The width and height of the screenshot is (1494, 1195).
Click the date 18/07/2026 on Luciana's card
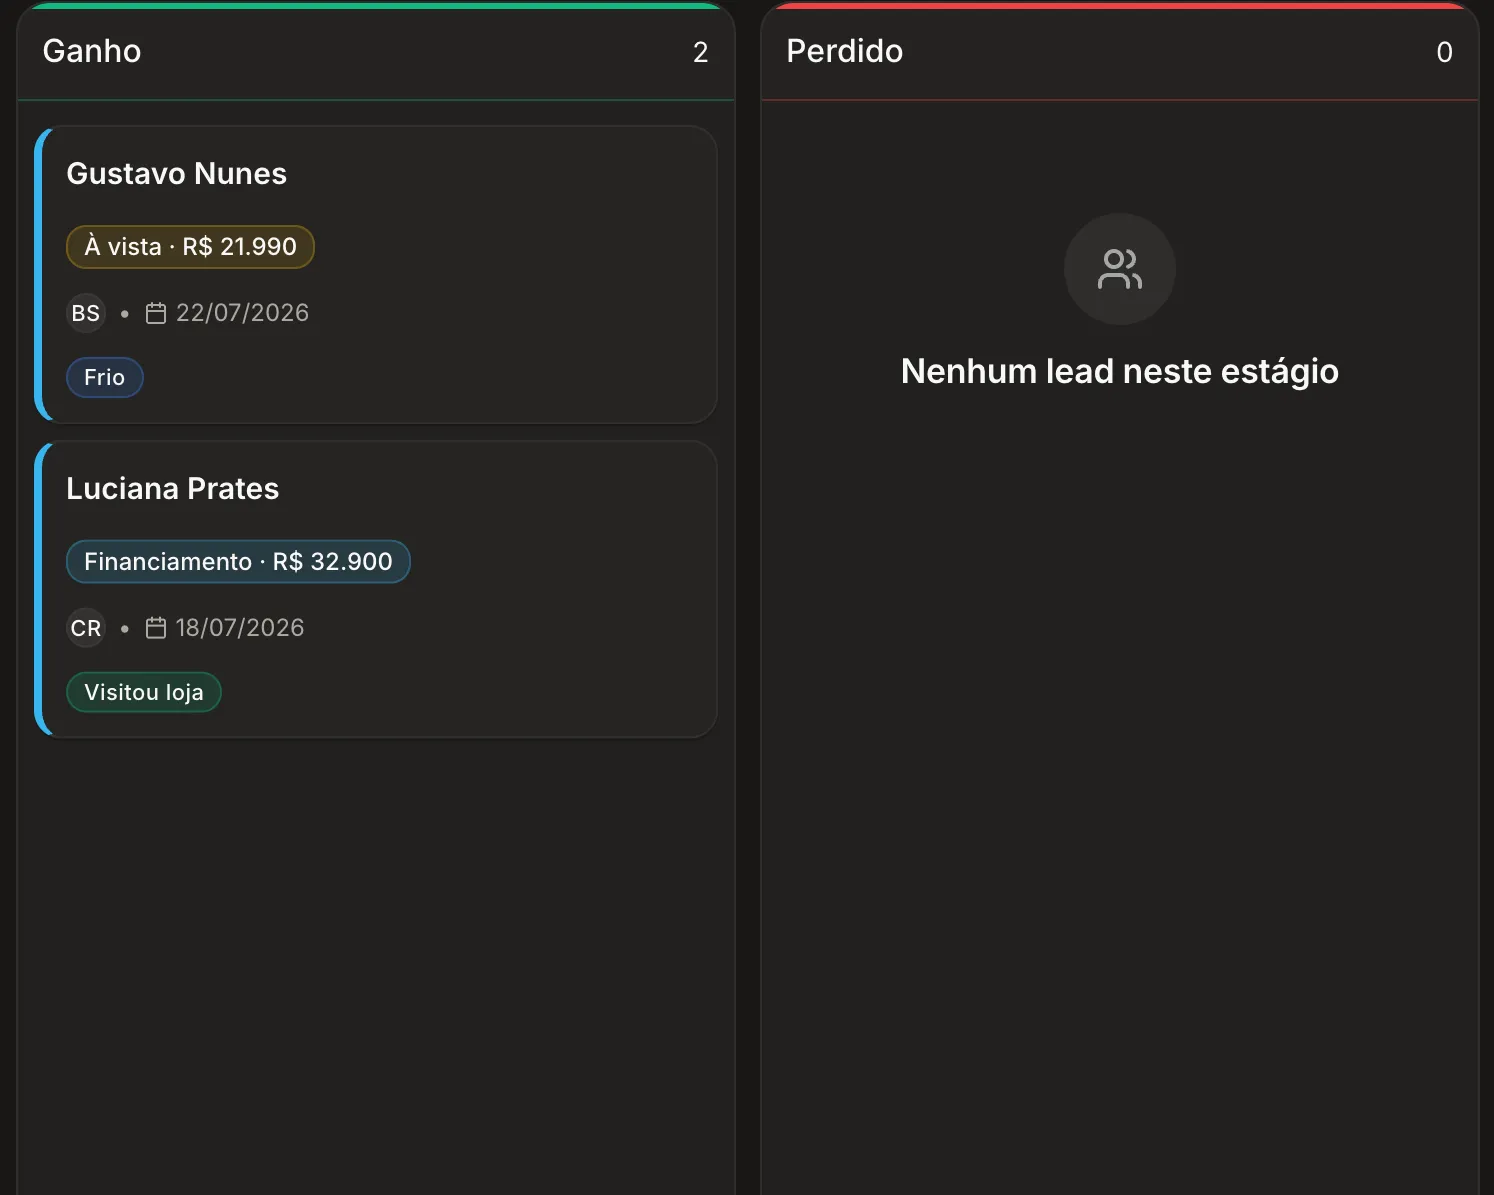point(240,628)
